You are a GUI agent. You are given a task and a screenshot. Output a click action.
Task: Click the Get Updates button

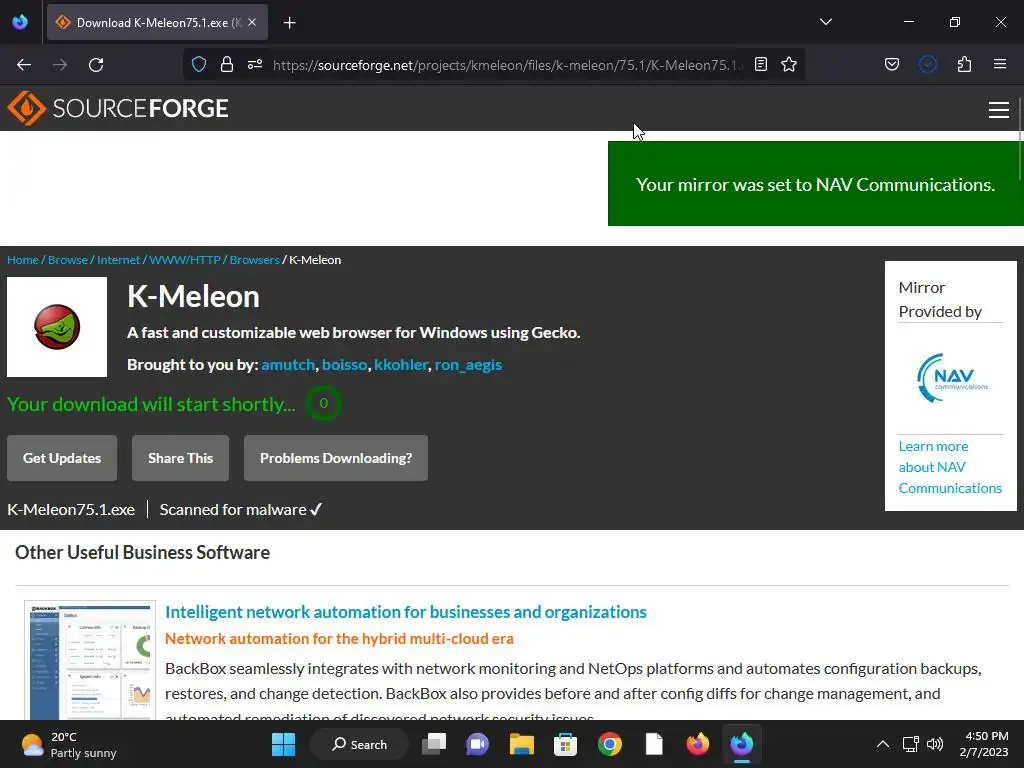point(62,458)
